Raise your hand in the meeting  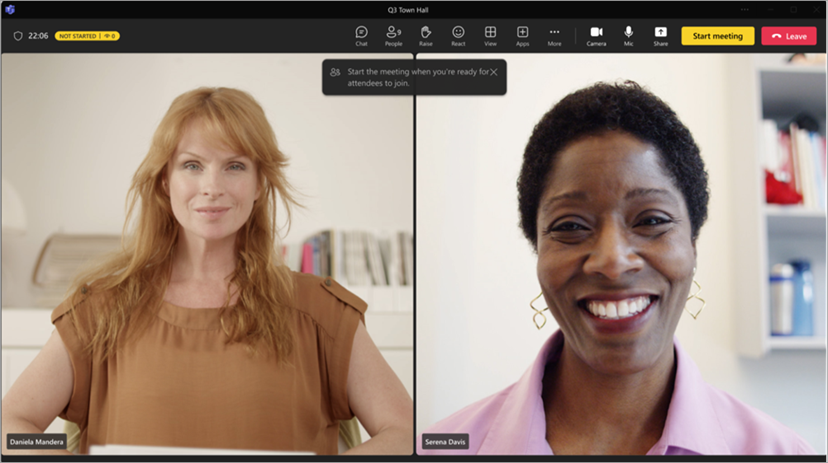[426, 35]
